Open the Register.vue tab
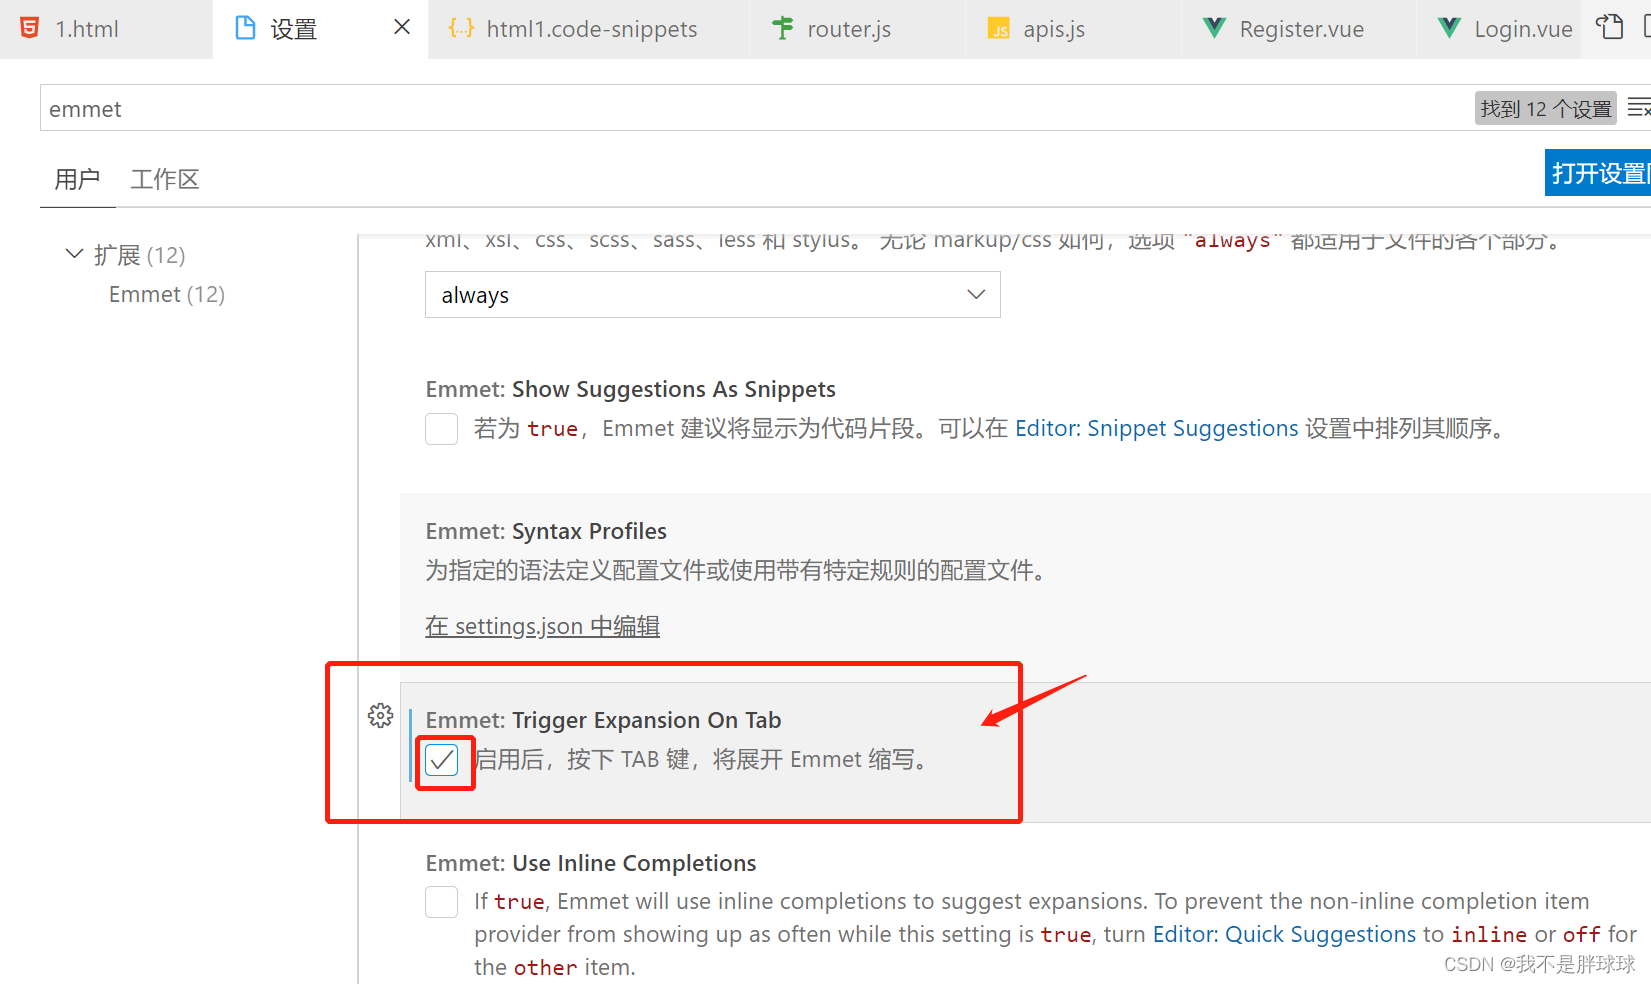1651x984 pixels. [x=1299, y=29]
